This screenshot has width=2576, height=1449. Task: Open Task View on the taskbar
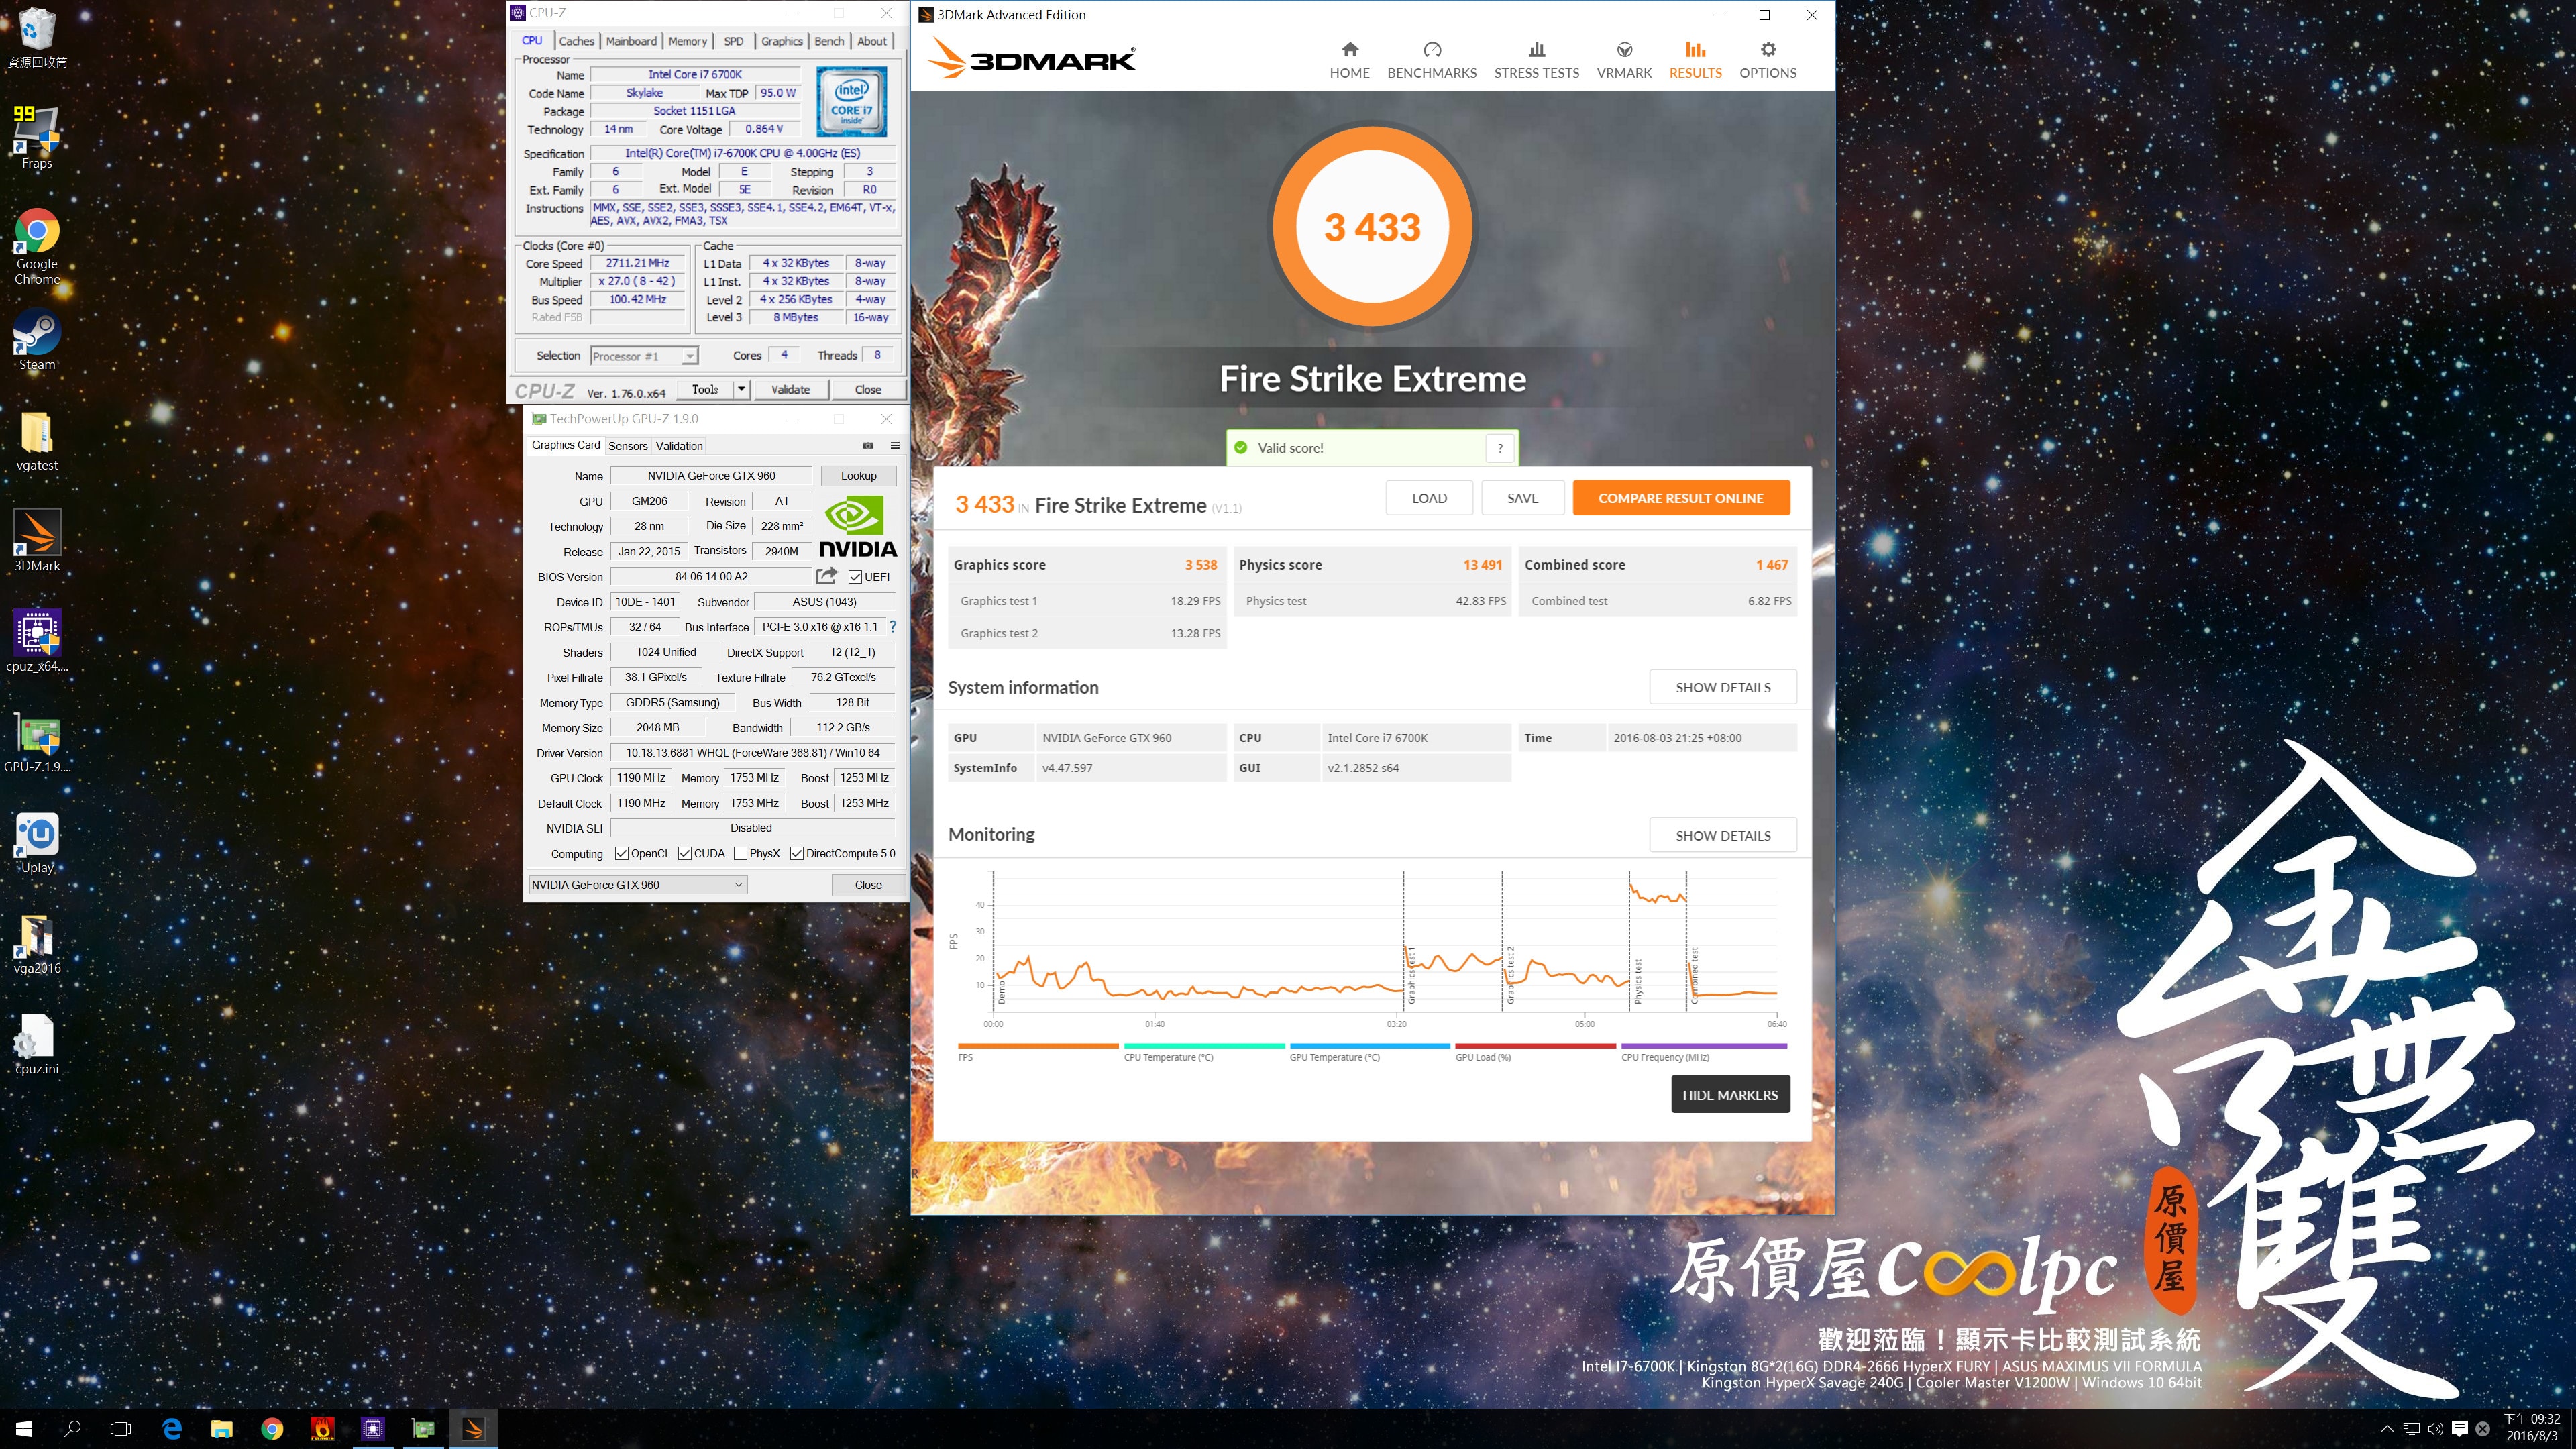120,1428
